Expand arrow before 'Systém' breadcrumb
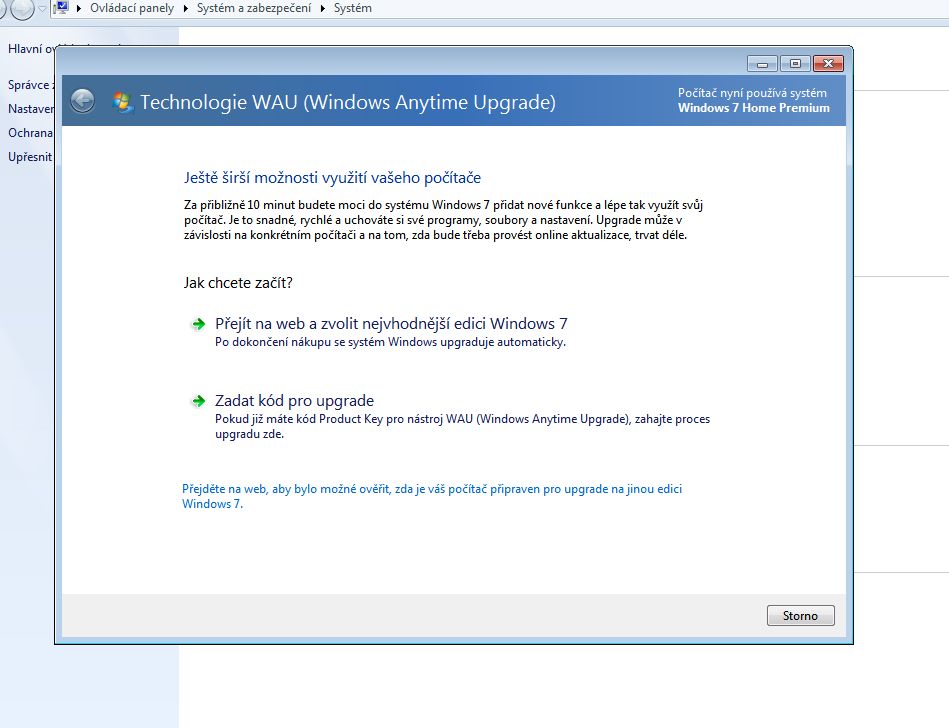The height and width of the screenshot is (728, 949). pos(323,8)
